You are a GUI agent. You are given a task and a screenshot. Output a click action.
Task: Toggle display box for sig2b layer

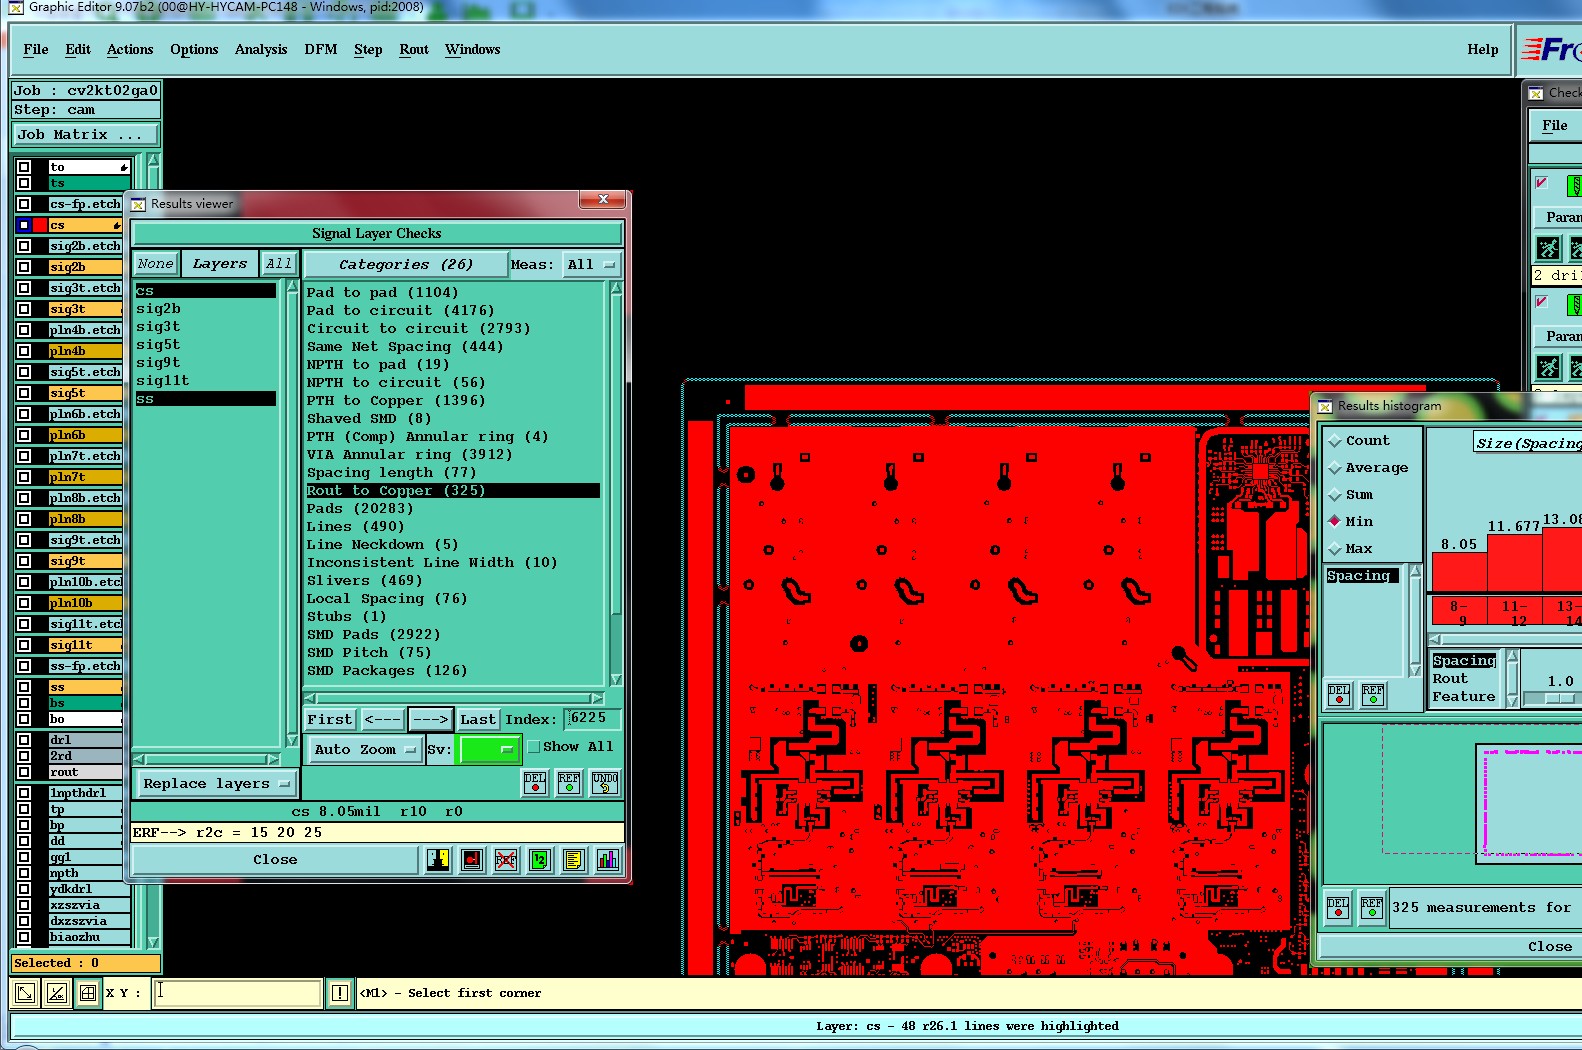(24, 268)
